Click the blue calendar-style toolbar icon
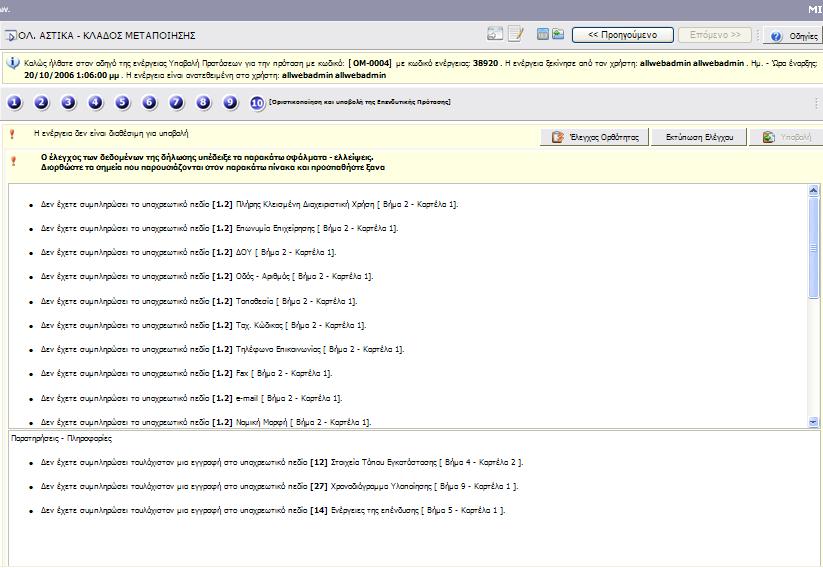 [543, 34]
